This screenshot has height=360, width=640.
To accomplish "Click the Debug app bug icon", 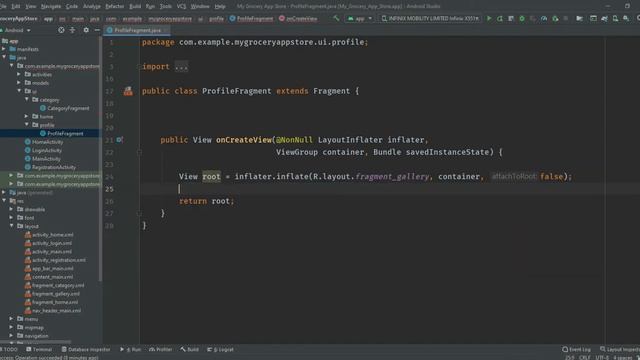I will (522, 18).
